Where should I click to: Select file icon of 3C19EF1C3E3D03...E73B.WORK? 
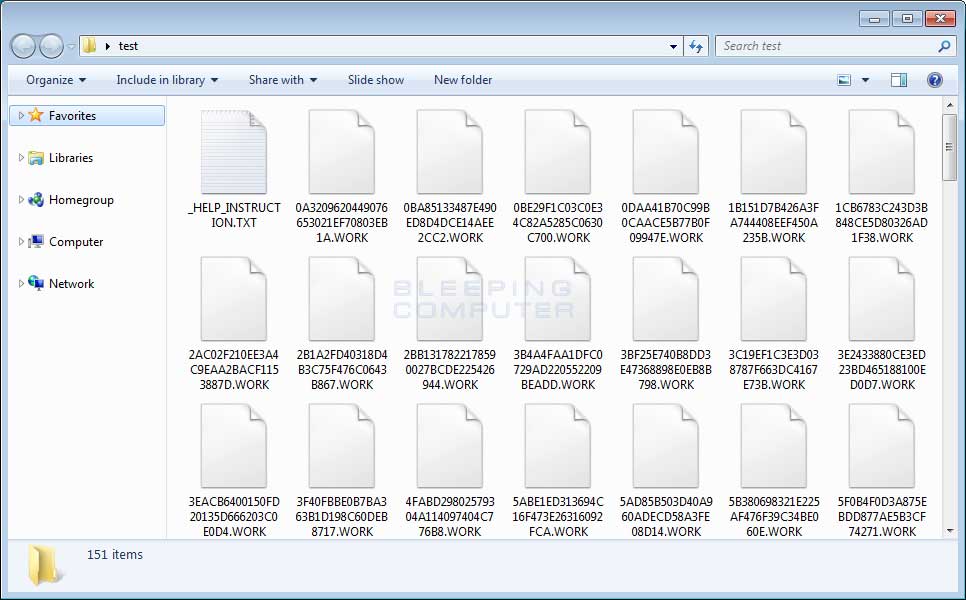click(x=774, y=299)
